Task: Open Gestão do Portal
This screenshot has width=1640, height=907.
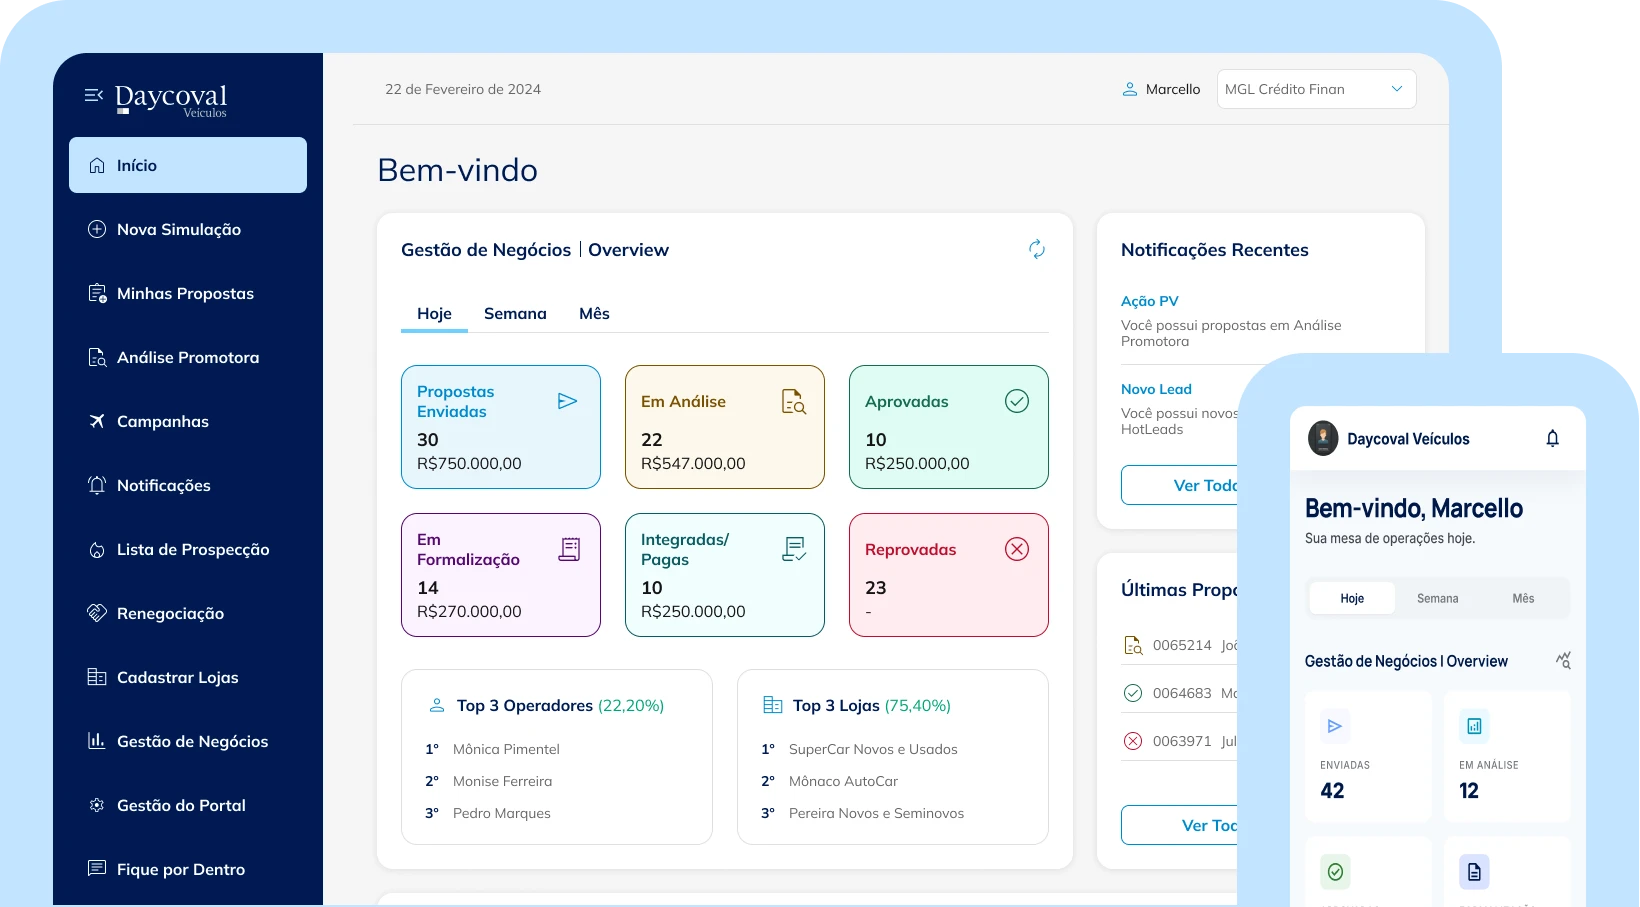Action: pos(181,805)
